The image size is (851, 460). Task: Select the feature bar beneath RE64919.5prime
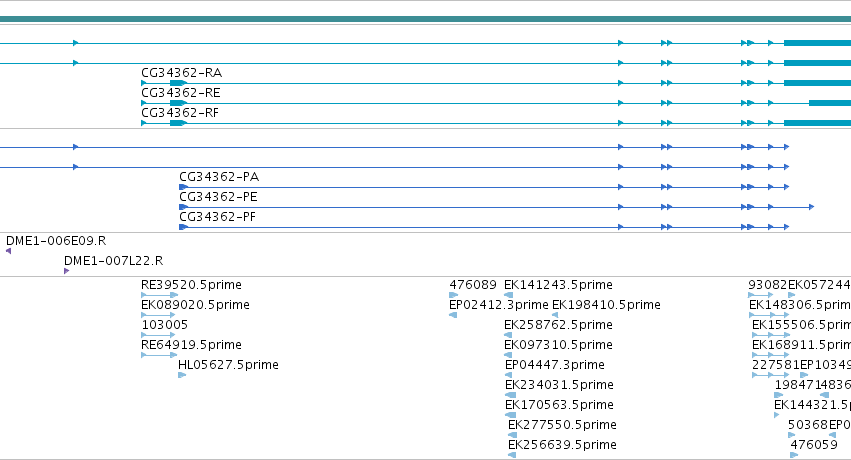159,355
